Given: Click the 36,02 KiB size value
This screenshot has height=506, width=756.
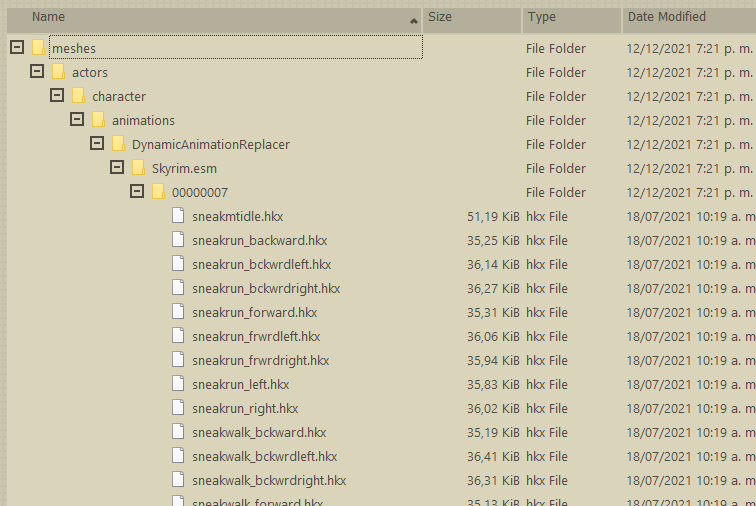Looking at the screenshot, I should 493,409.
